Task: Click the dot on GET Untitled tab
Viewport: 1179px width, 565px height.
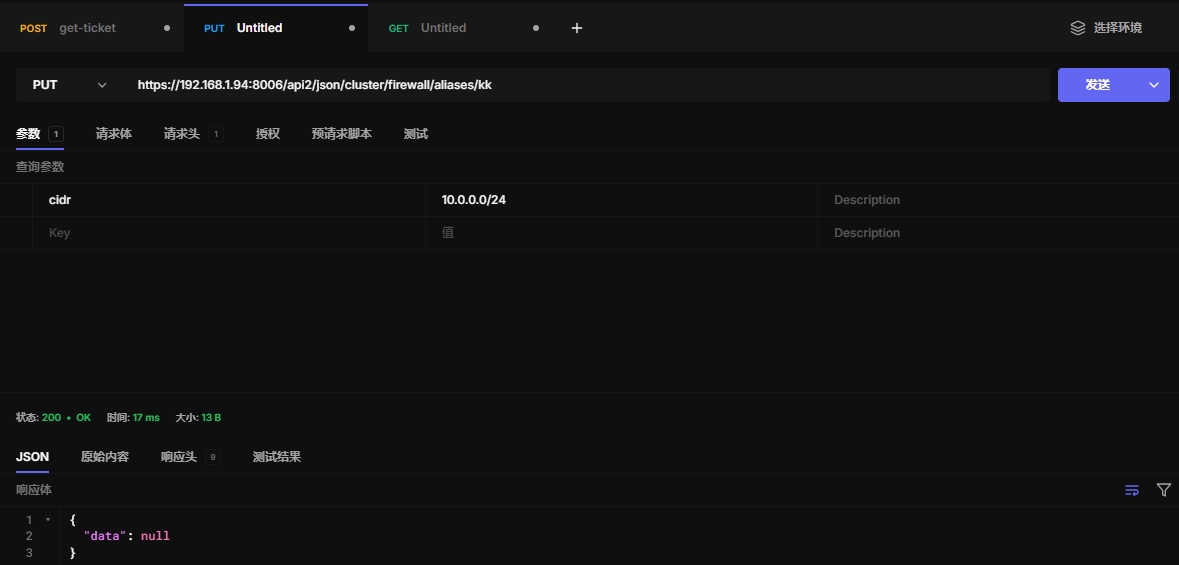Action: point(536,28)
